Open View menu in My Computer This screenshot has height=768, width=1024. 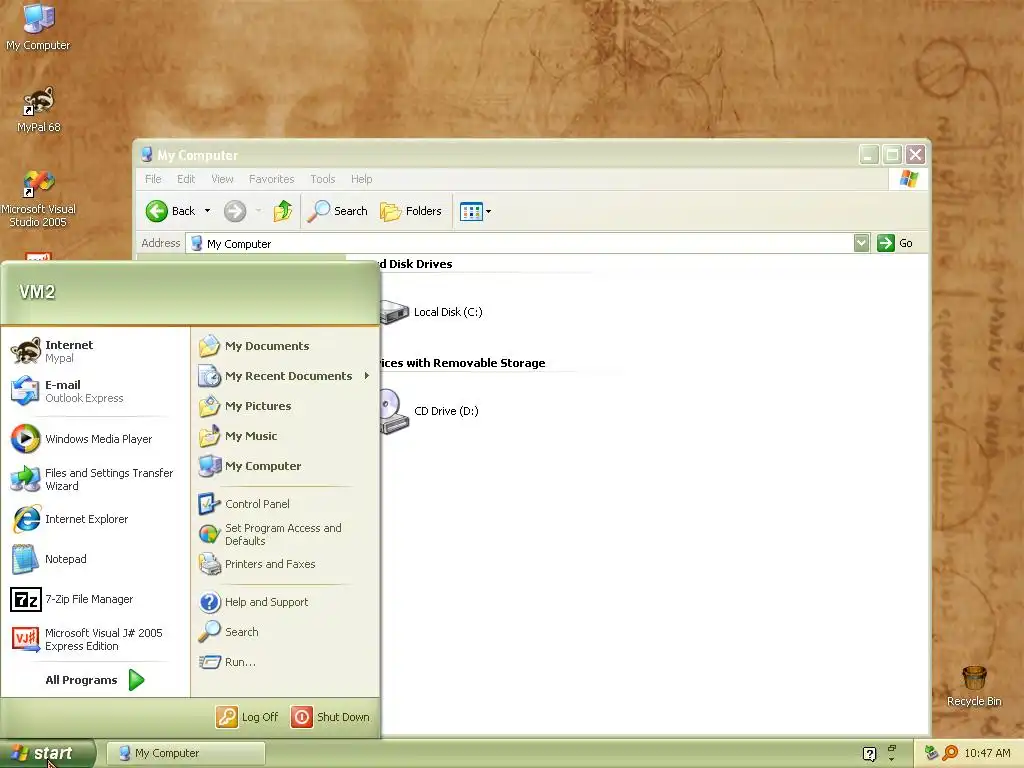coord(222,179)
